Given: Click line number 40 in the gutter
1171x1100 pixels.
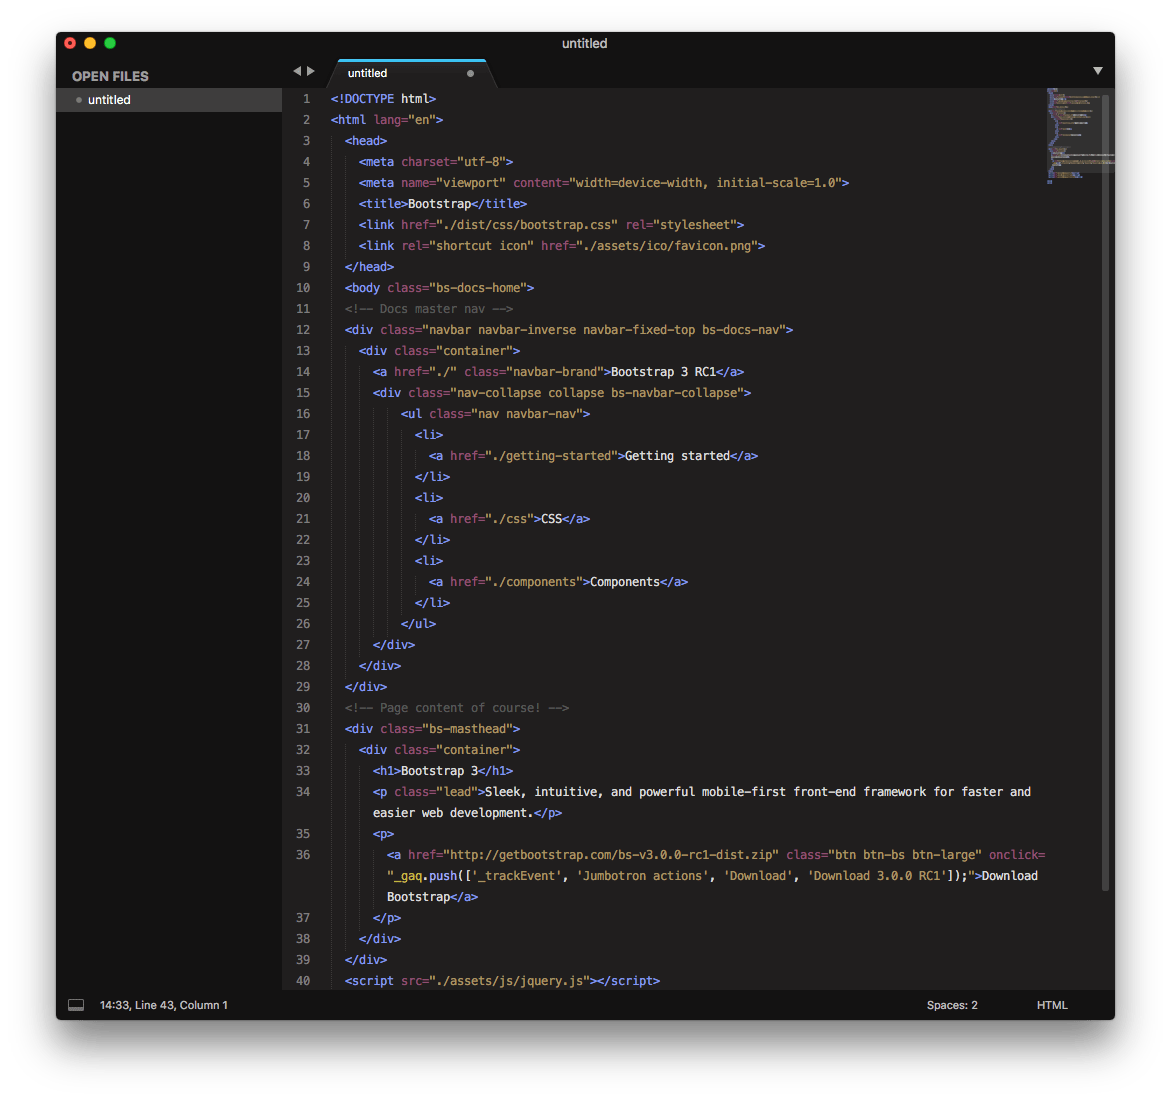Looking at the screenshot, I should point(302,981).
